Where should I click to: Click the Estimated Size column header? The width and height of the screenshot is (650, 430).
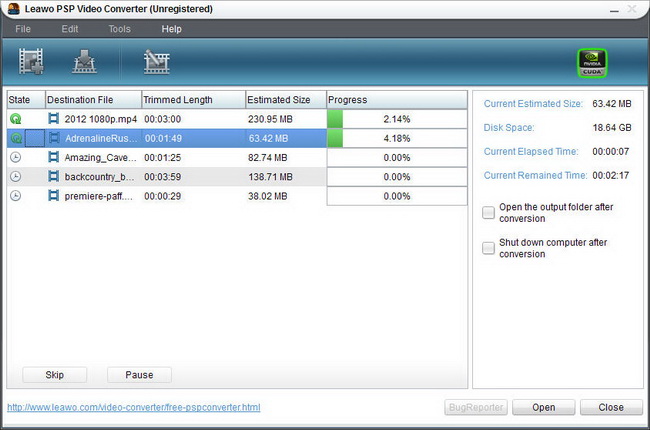[x=286, y=100]
